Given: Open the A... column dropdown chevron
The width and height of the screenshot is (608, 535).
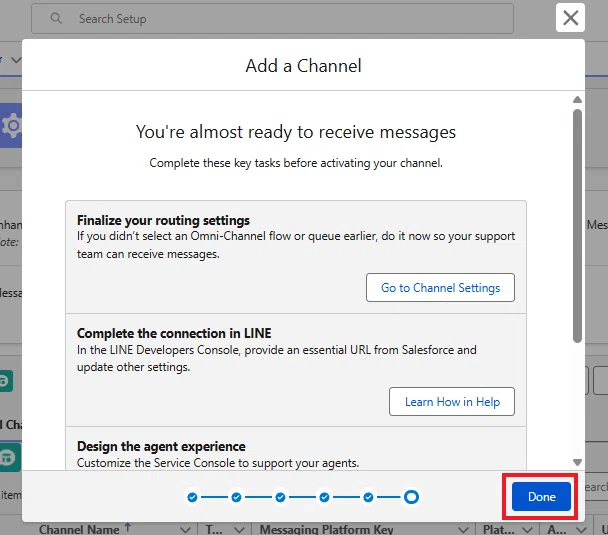Looking at the screenshot, I should tap(581, 530).
